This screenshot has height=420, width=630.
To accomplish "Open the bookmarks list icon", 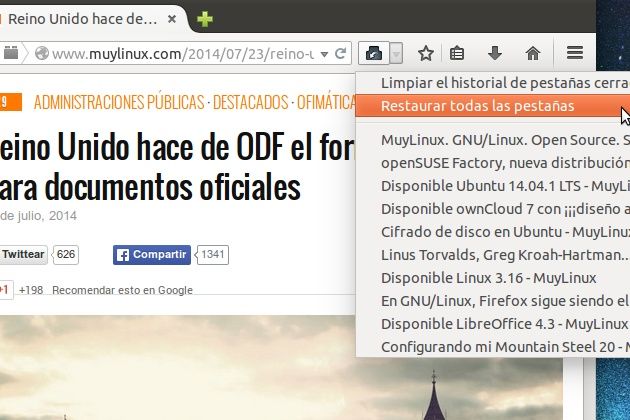I will tap(458, 53).
